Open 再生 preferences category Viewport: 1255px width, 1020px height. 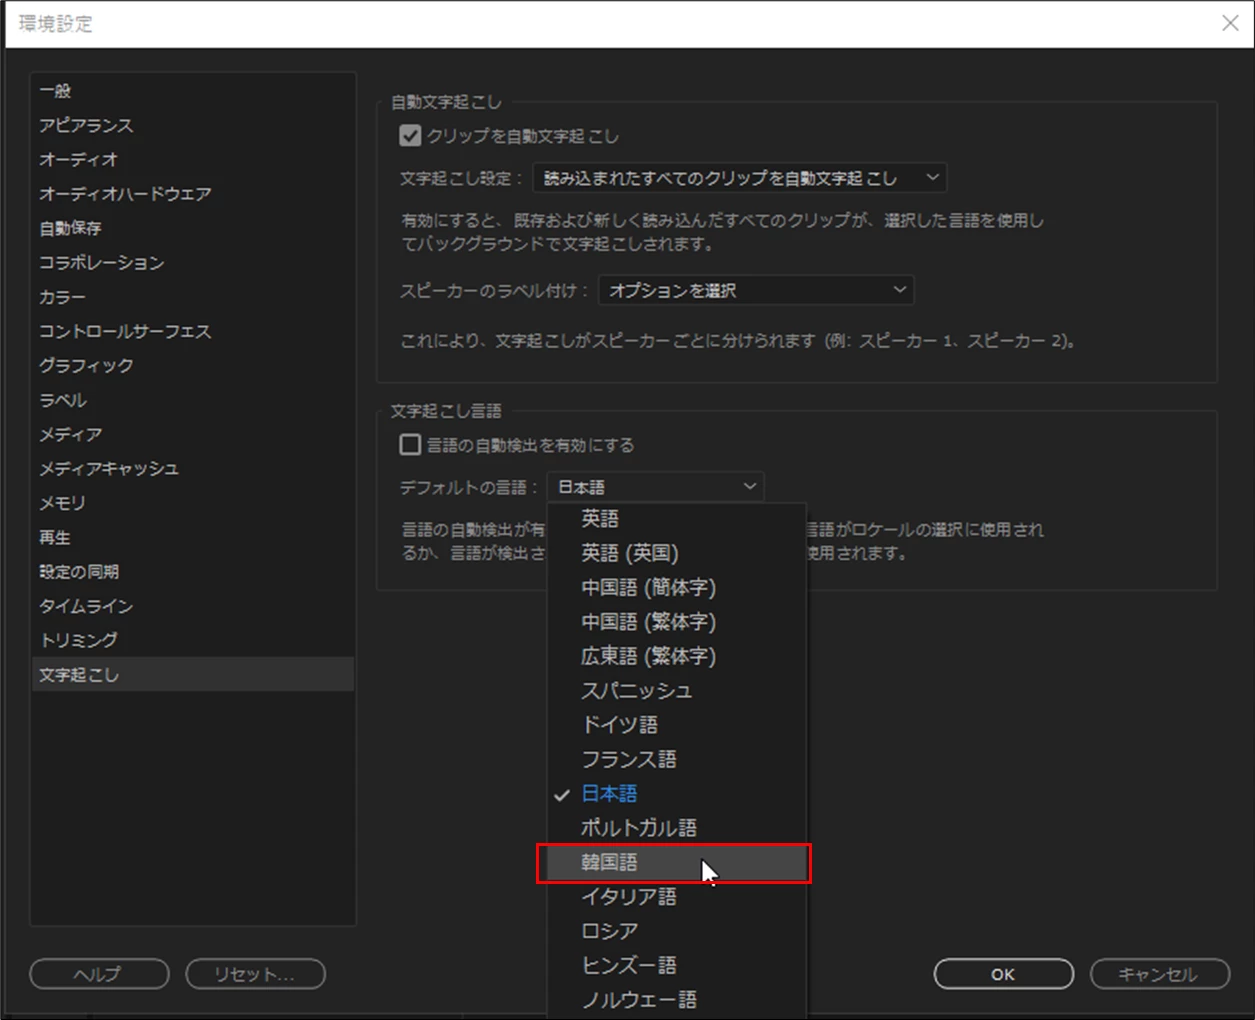(193, 537)
